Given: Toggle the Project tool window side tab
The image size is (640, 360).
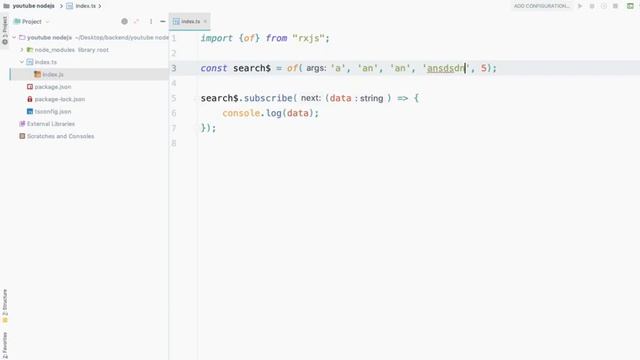Looking at the screenshot, I should [x=5, y=31].
